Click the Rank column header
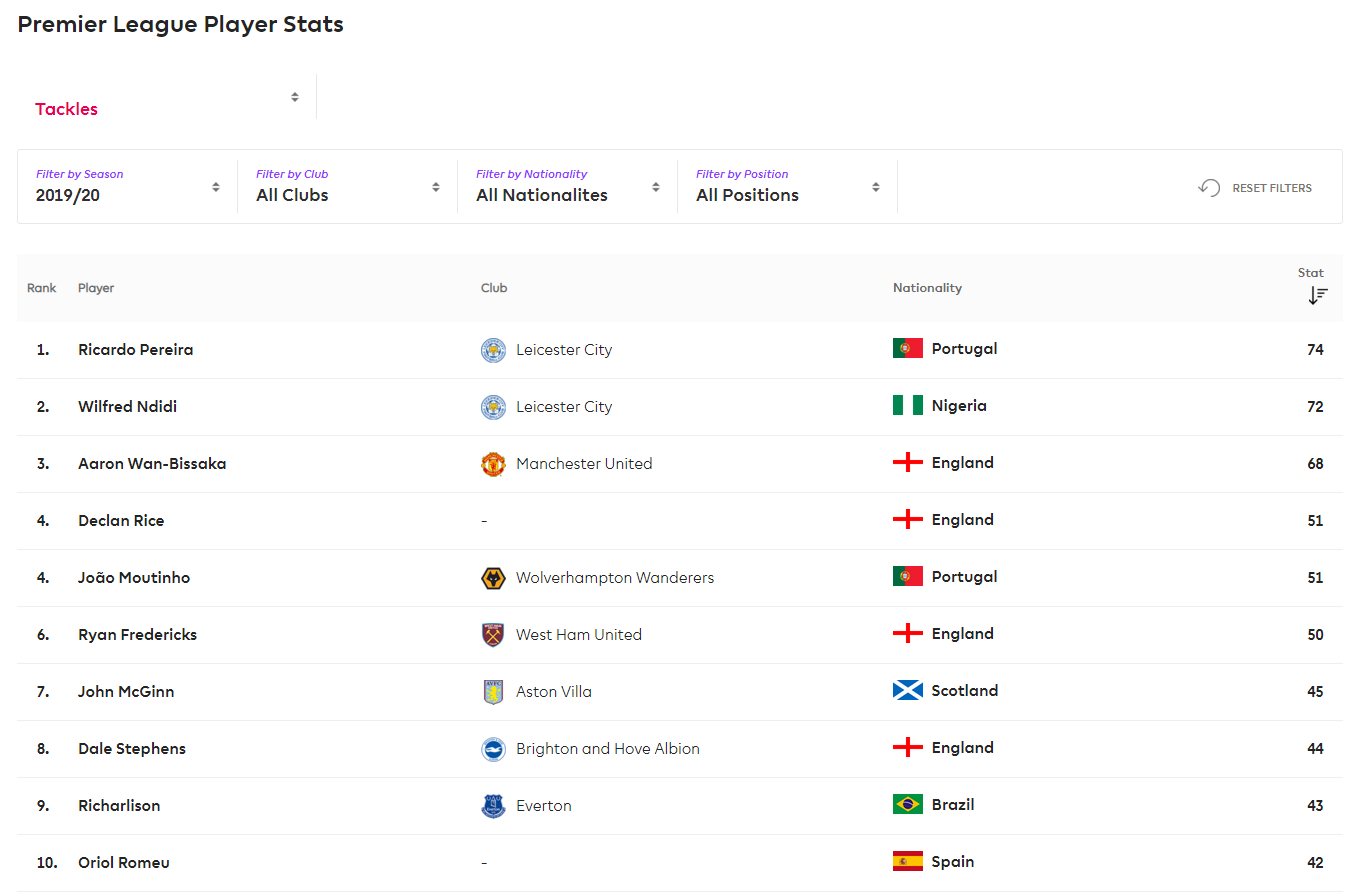1359x895 pixels. click(x=42, y=288)
